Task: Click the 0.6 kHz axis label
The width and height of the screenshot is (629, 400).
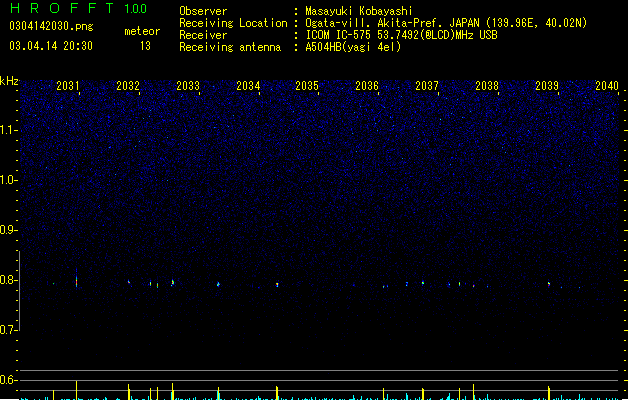Action: [x=8, y=380]
